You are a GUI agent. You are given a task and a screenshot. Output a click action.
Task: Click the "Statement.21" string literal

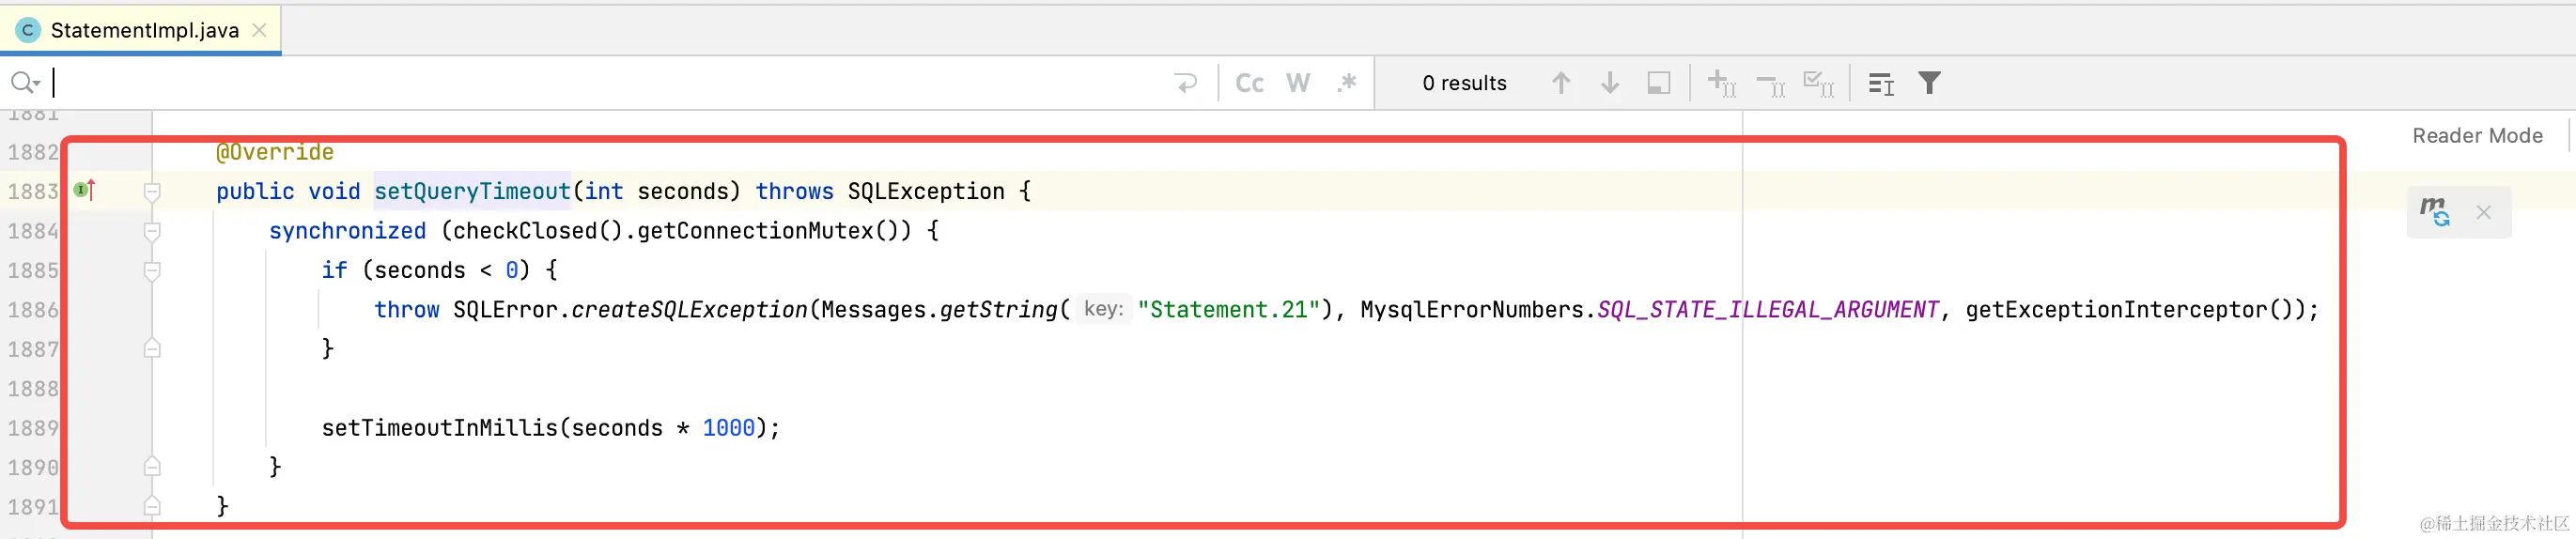[1229, 310]
